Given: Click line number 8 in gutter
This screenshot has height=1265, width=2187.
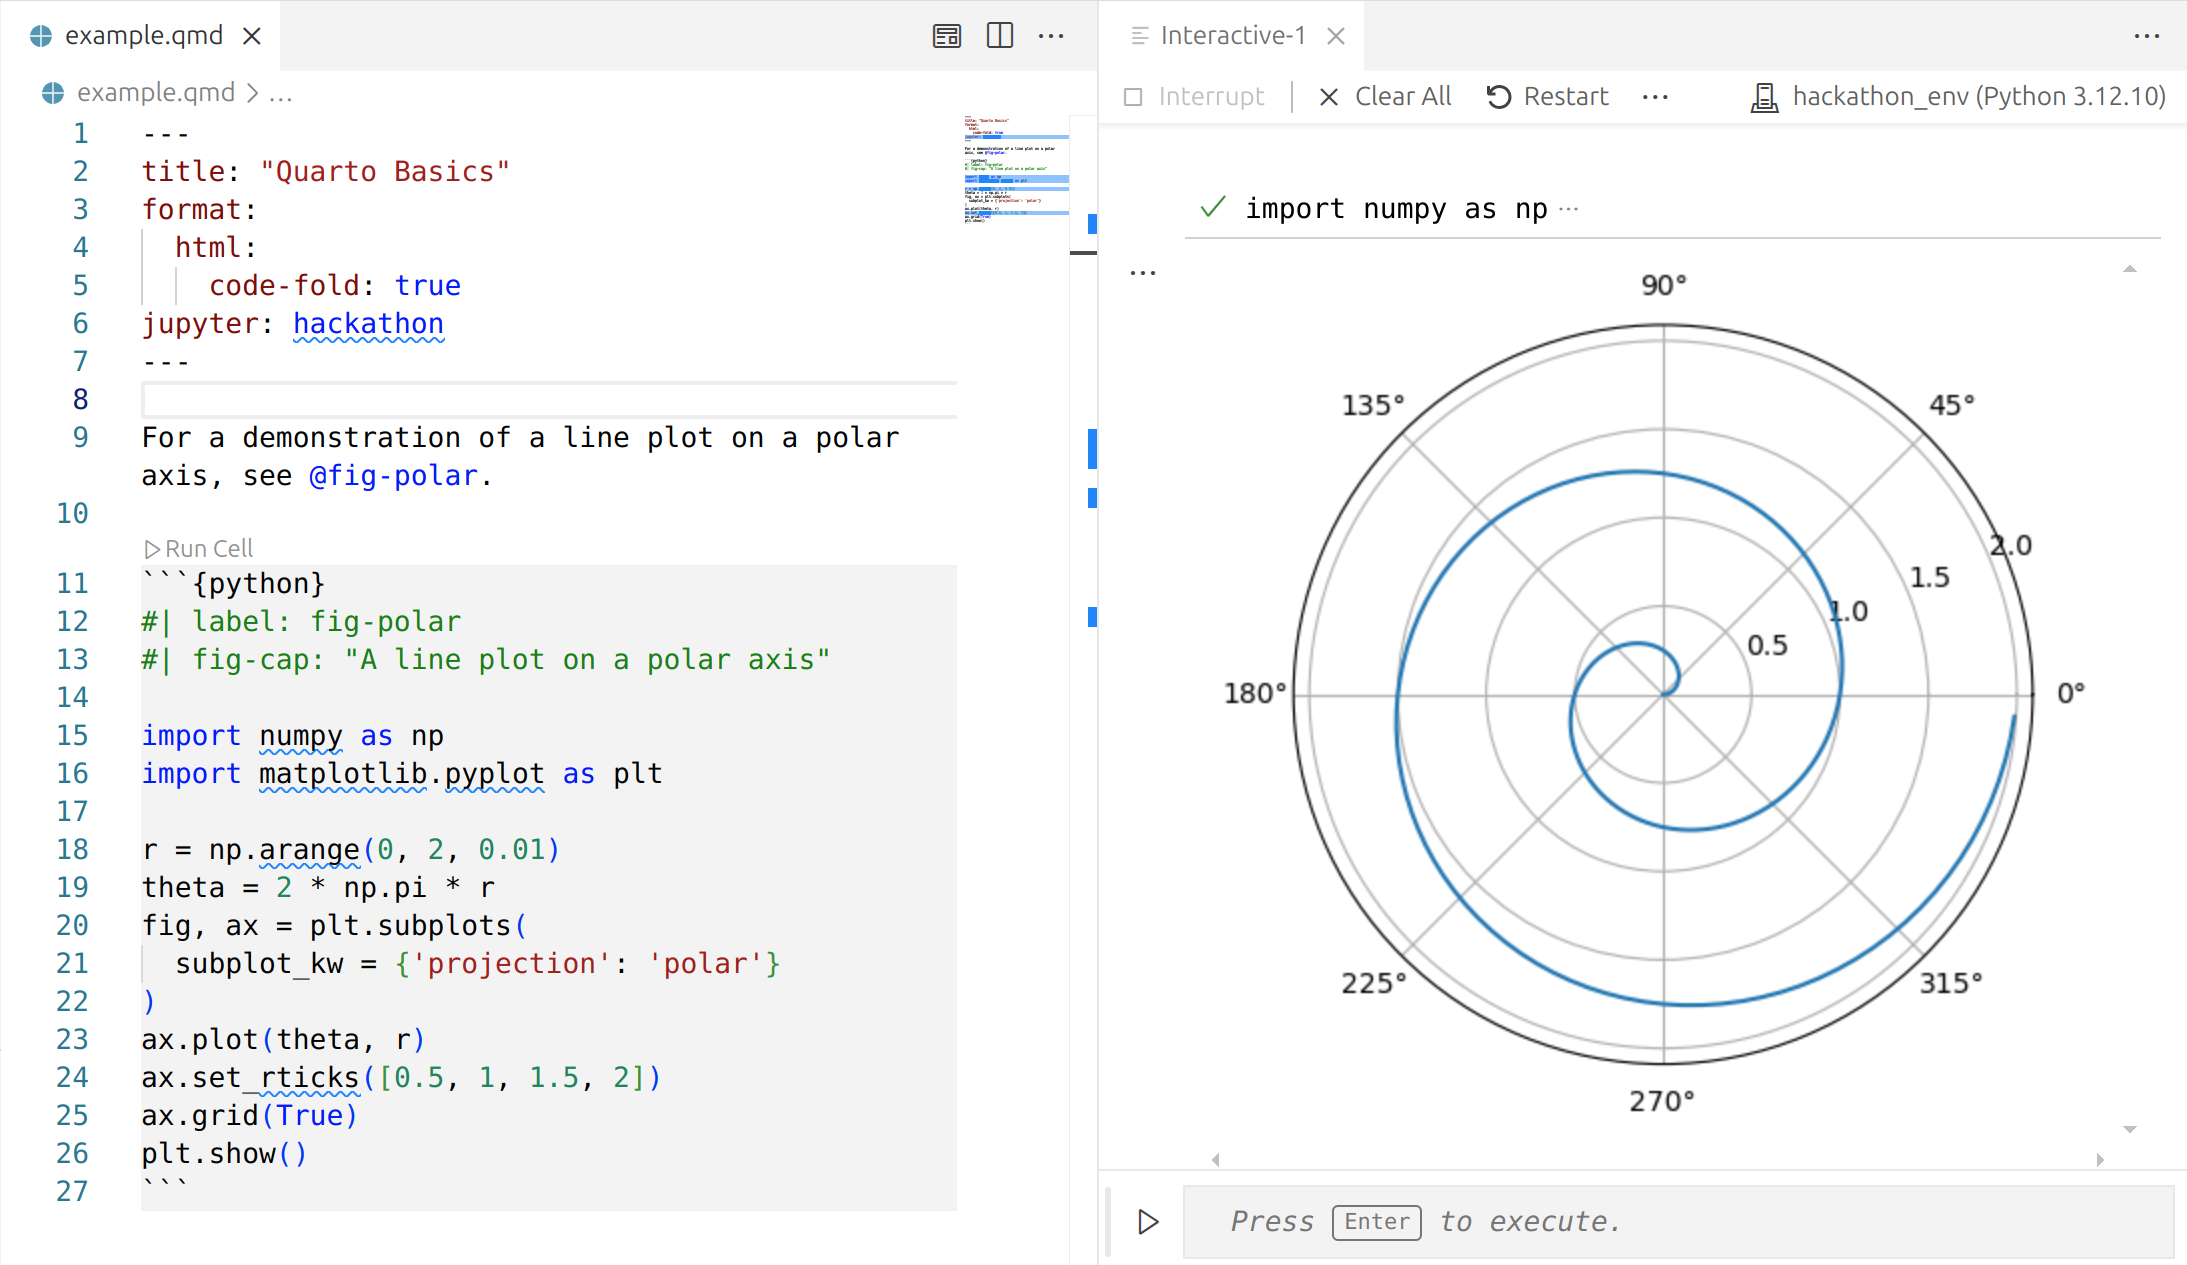Looking at the screenshot, I should [81, 400].
